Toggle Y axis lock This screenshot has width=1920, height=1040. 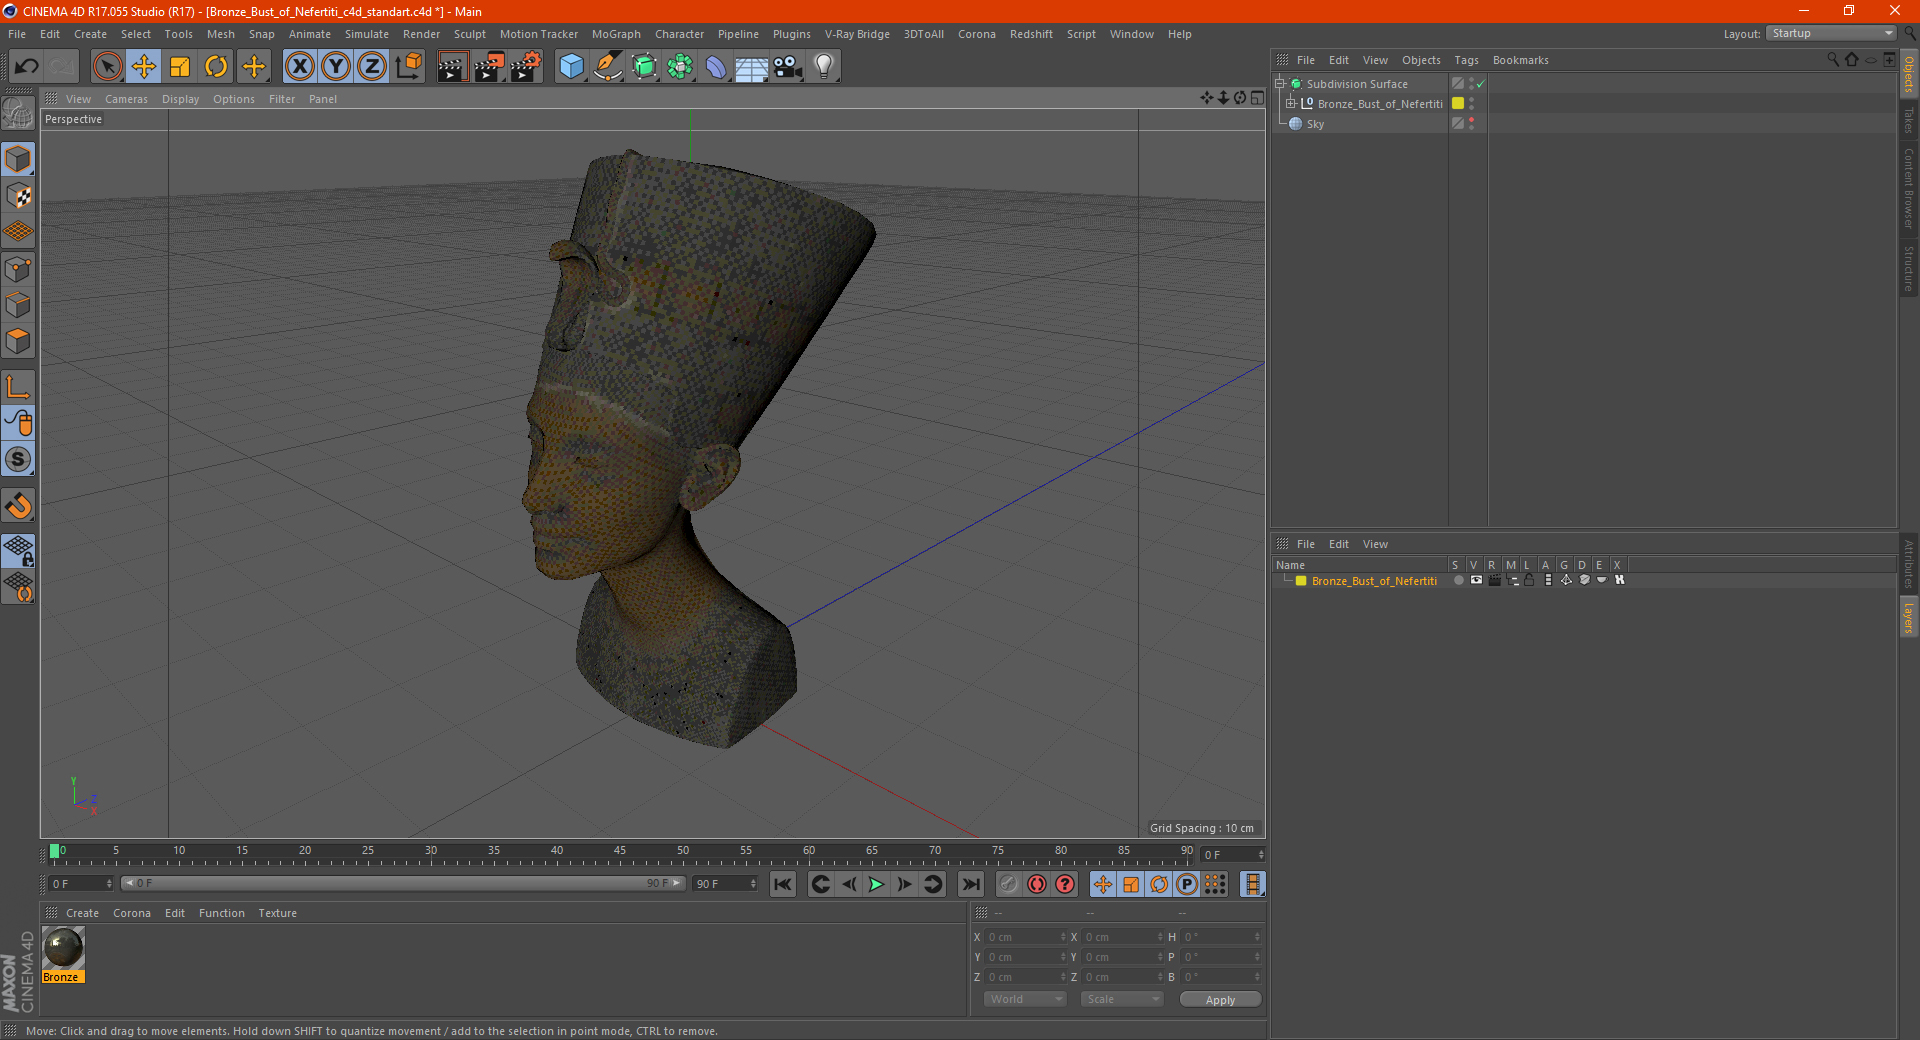[x=336, y=66]
